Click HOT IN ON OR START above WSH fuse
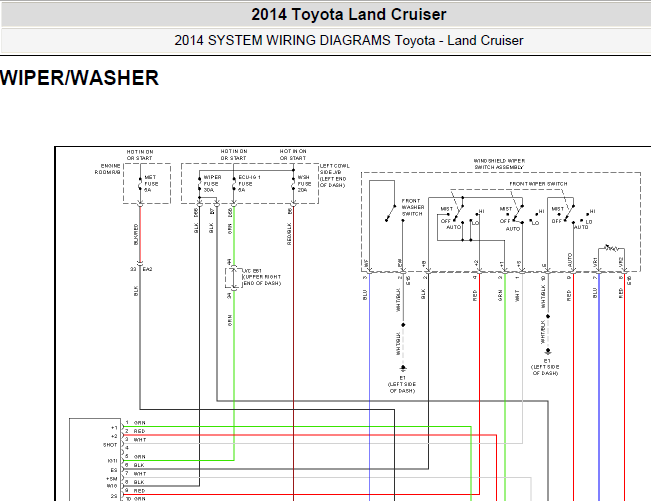The height and width of the screenshot is (501, 651). point(293,155)
